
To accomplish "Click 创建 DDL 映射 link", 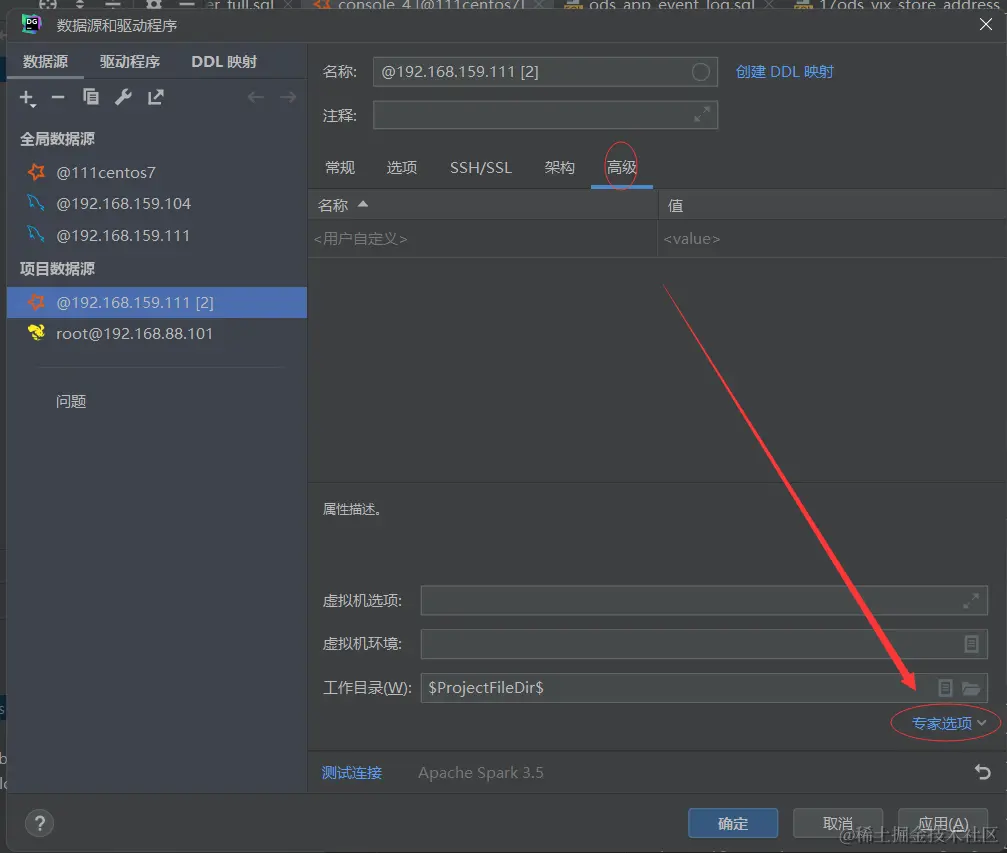I will pyautogui.click(x=784, y=72).
